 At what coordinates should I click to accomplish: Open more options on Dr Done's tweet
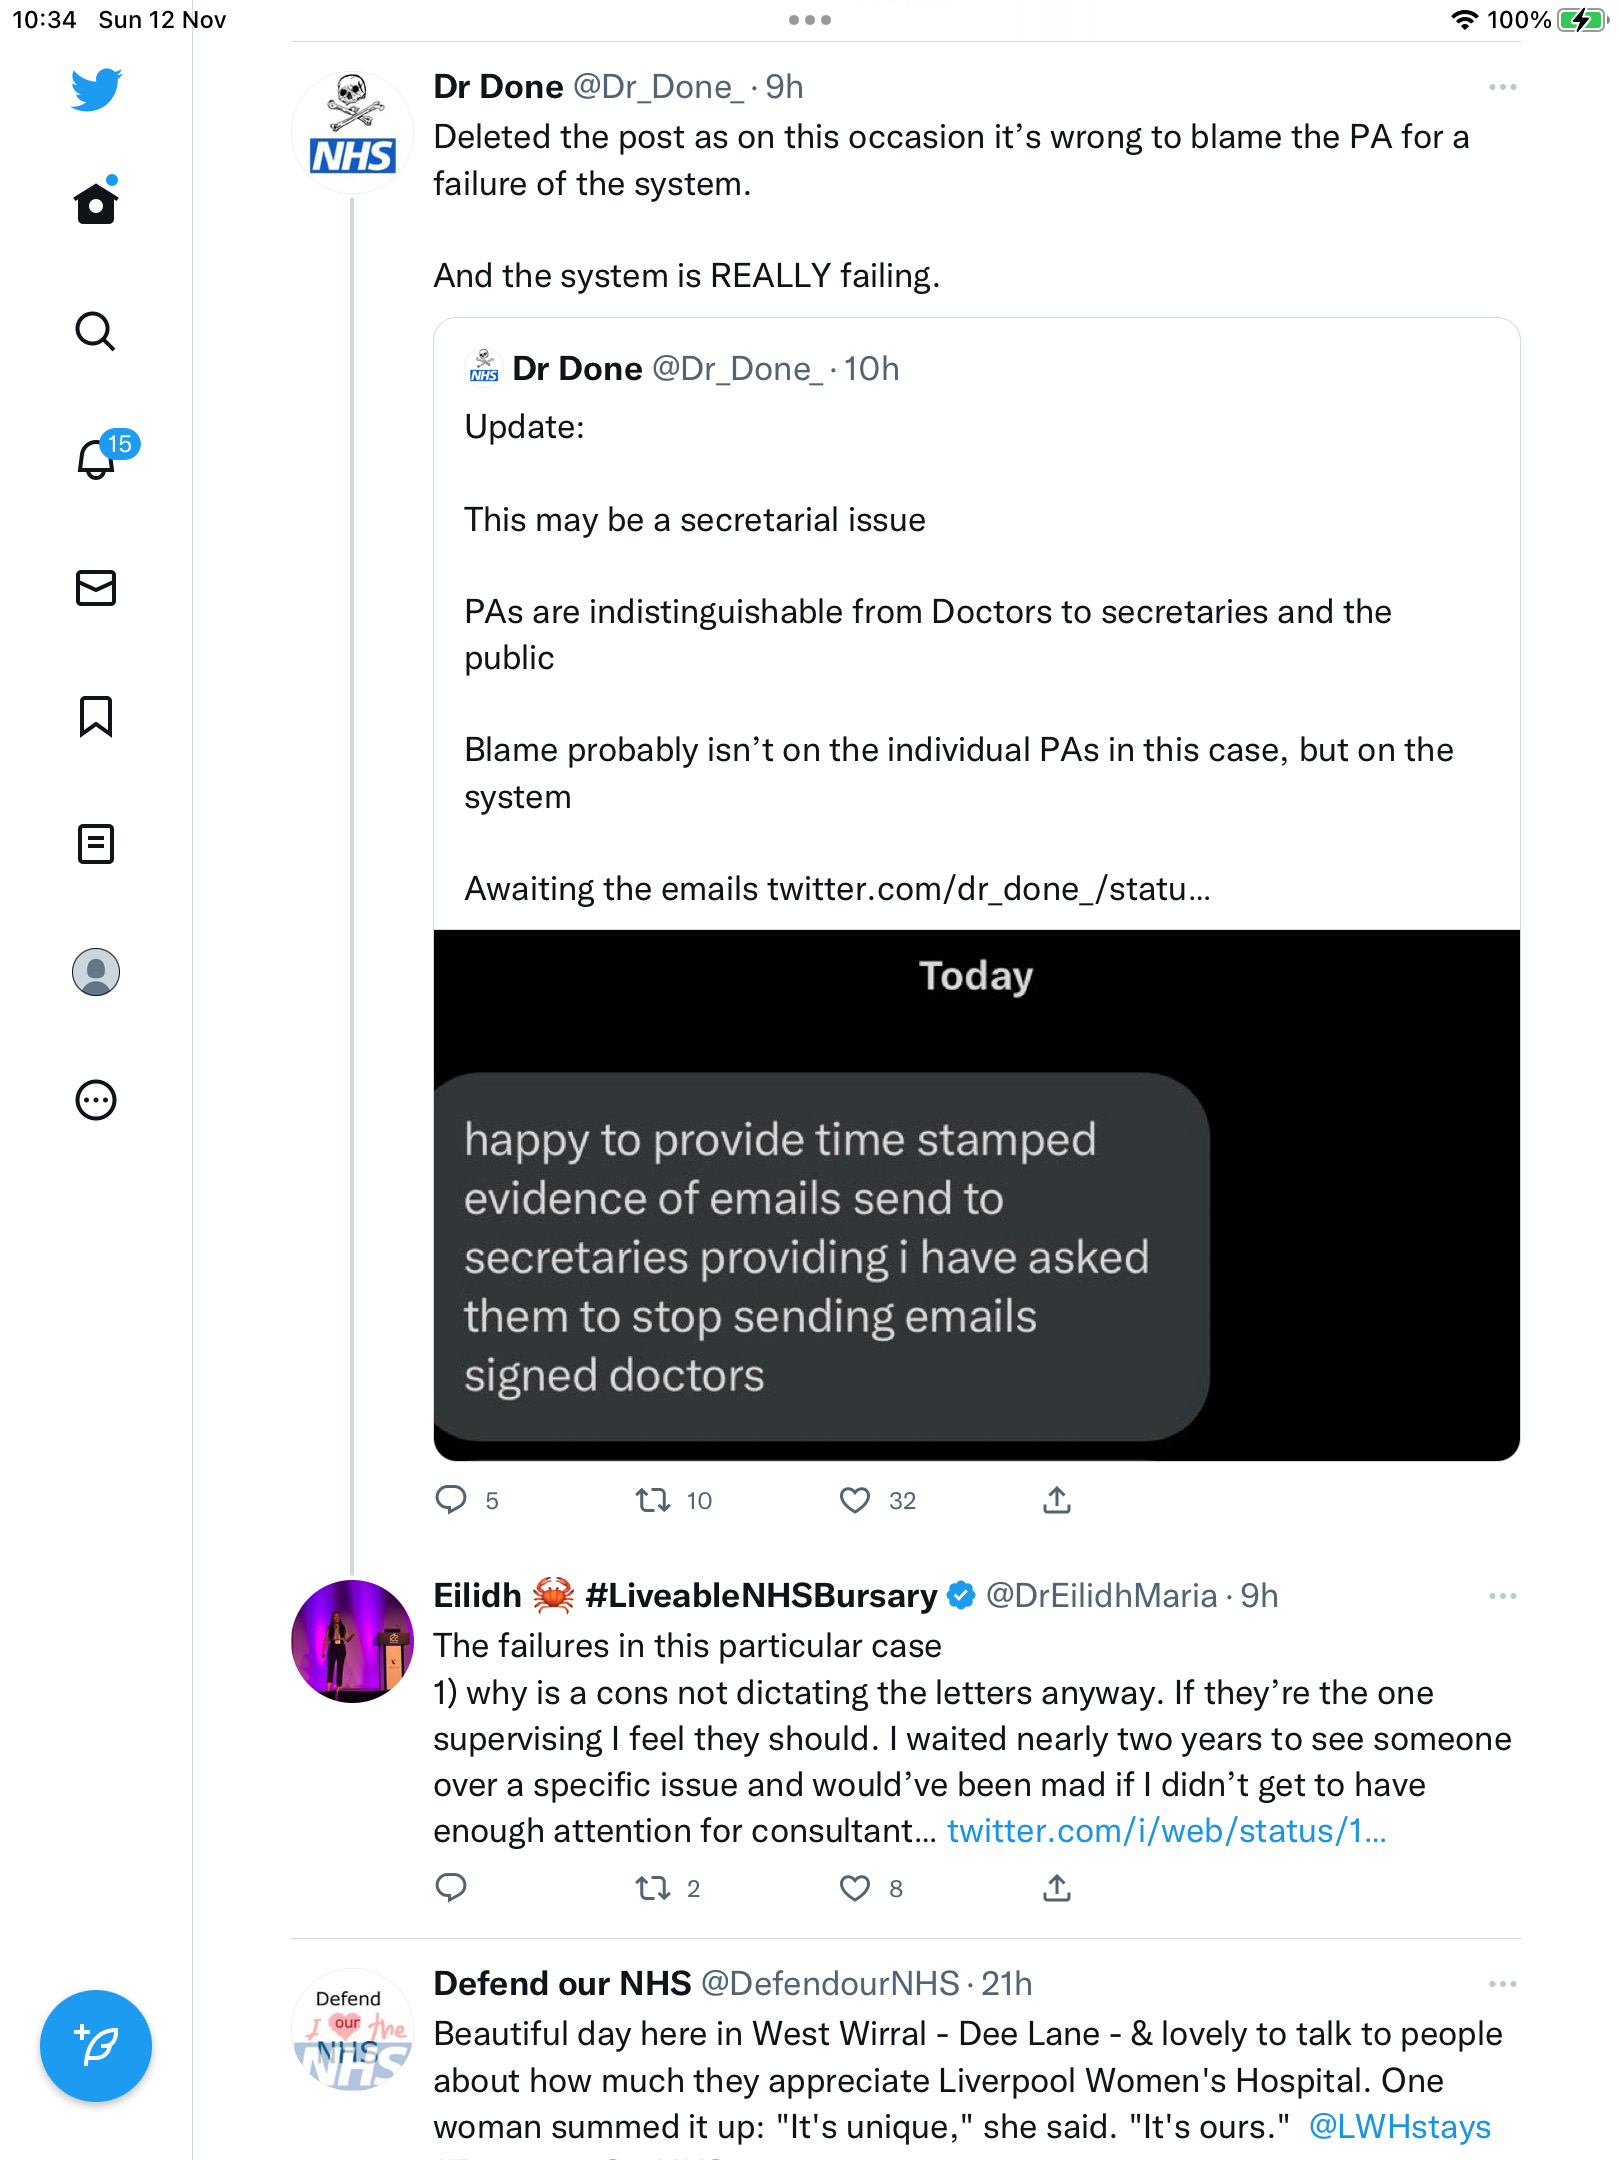tap(1502, 88)
